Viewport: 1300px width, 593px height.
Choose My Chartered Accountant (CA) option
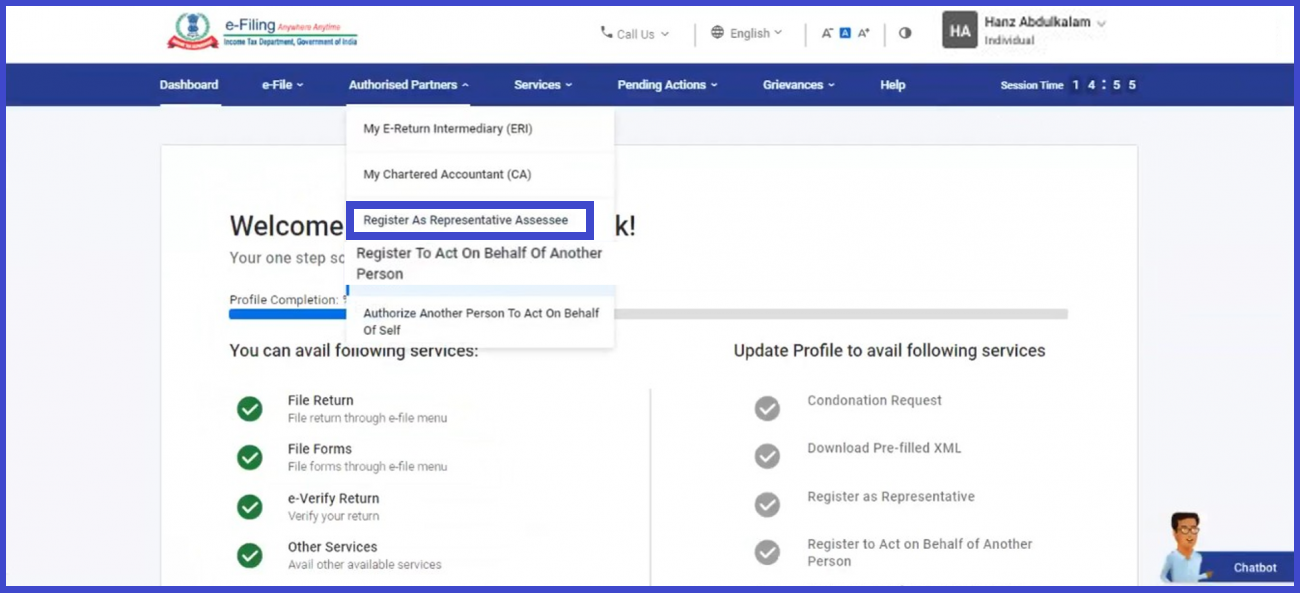pyautogui.click(x=447, y=174)
